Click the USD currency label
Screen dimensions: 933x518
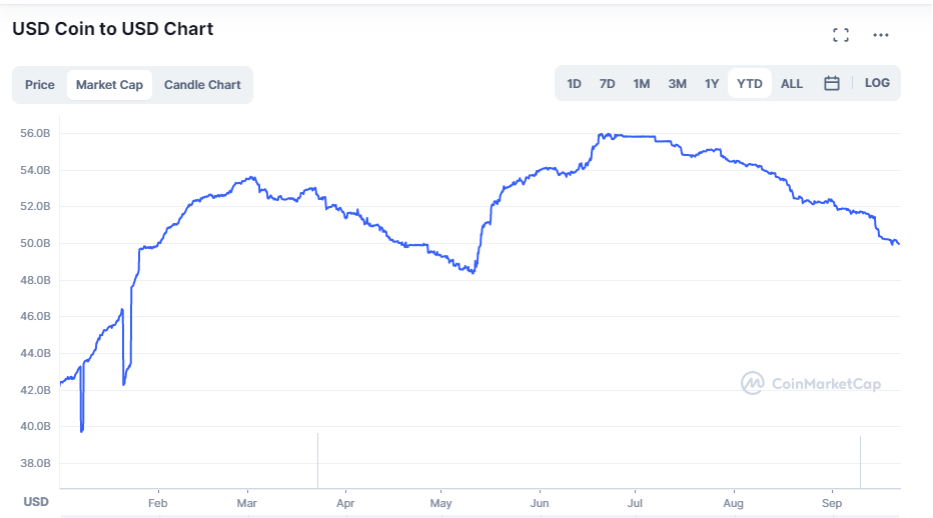(36, 502)
